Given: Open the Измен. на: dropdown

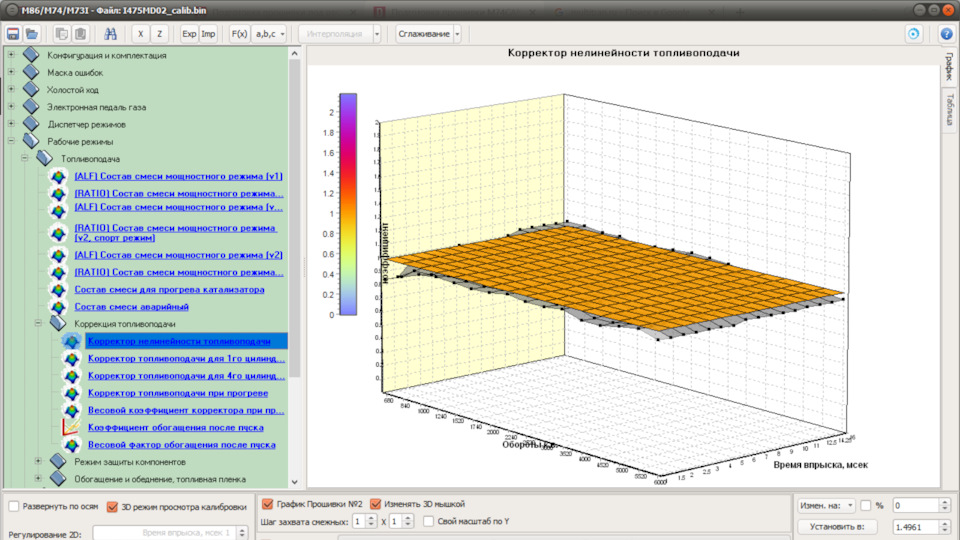Looking at the screenshot, I should (x=826, y=505).
